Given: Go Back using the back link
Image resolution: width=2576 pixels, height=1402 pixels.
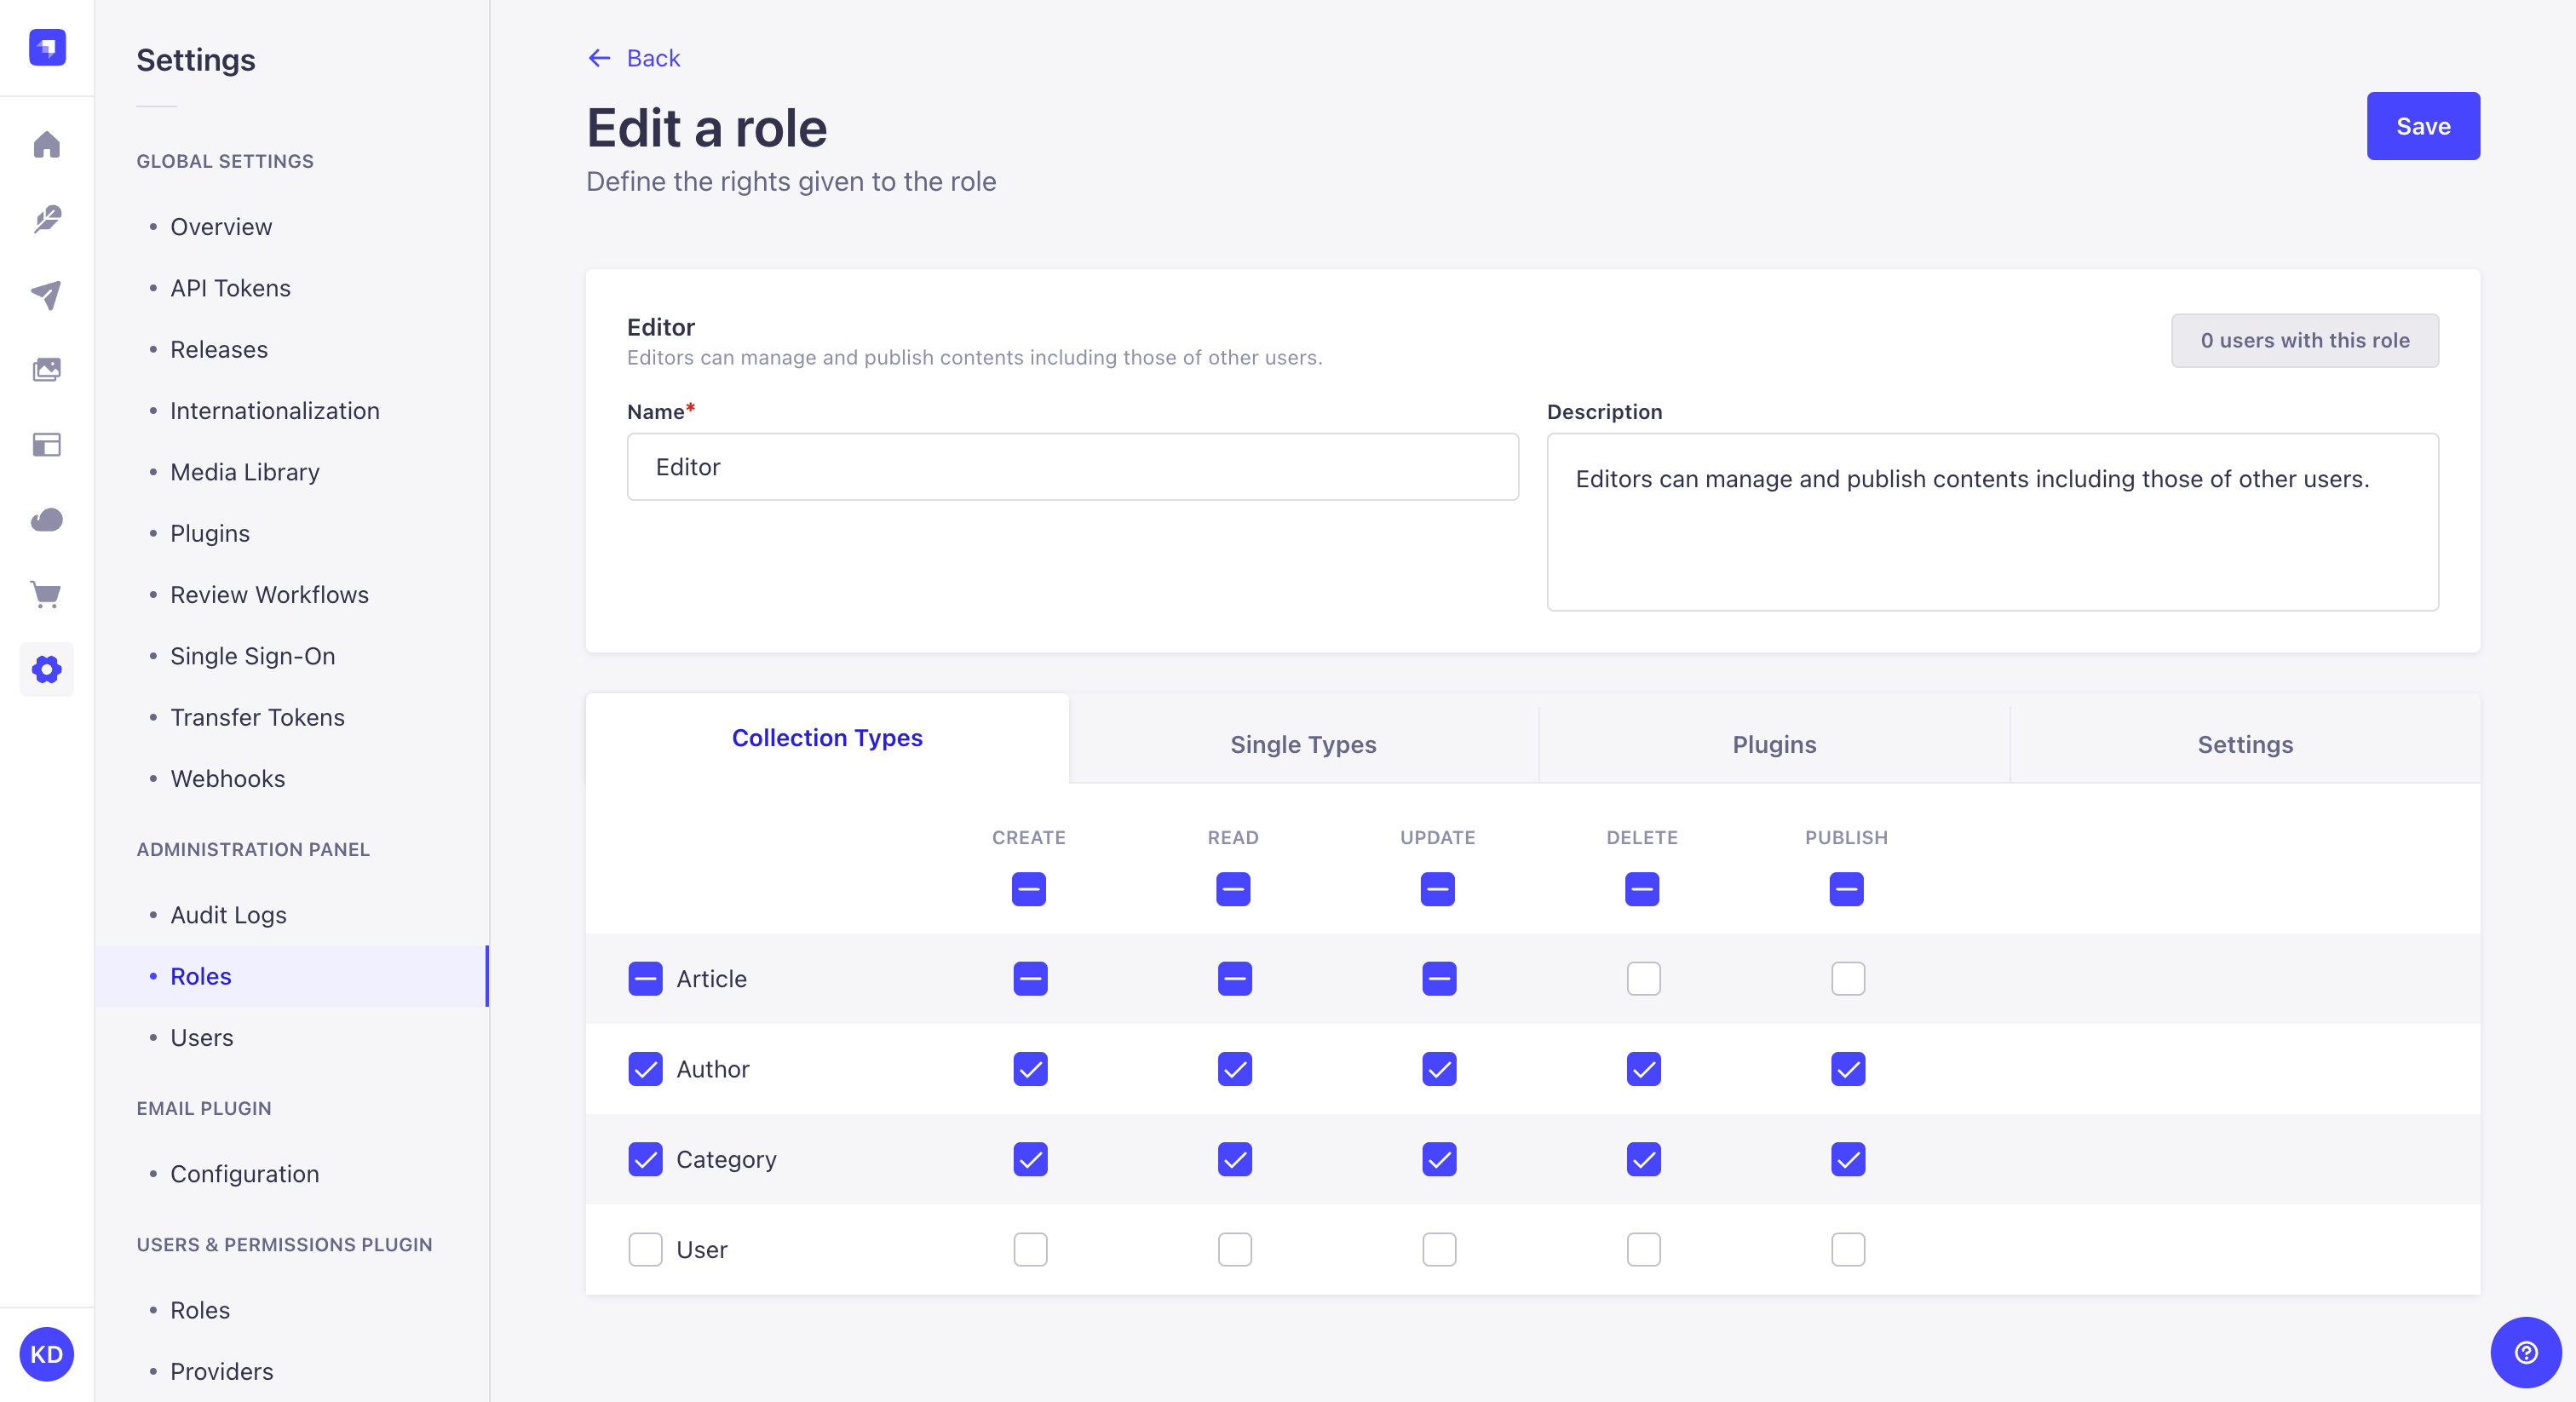Looking at the screenshot, I should point(633,58).
